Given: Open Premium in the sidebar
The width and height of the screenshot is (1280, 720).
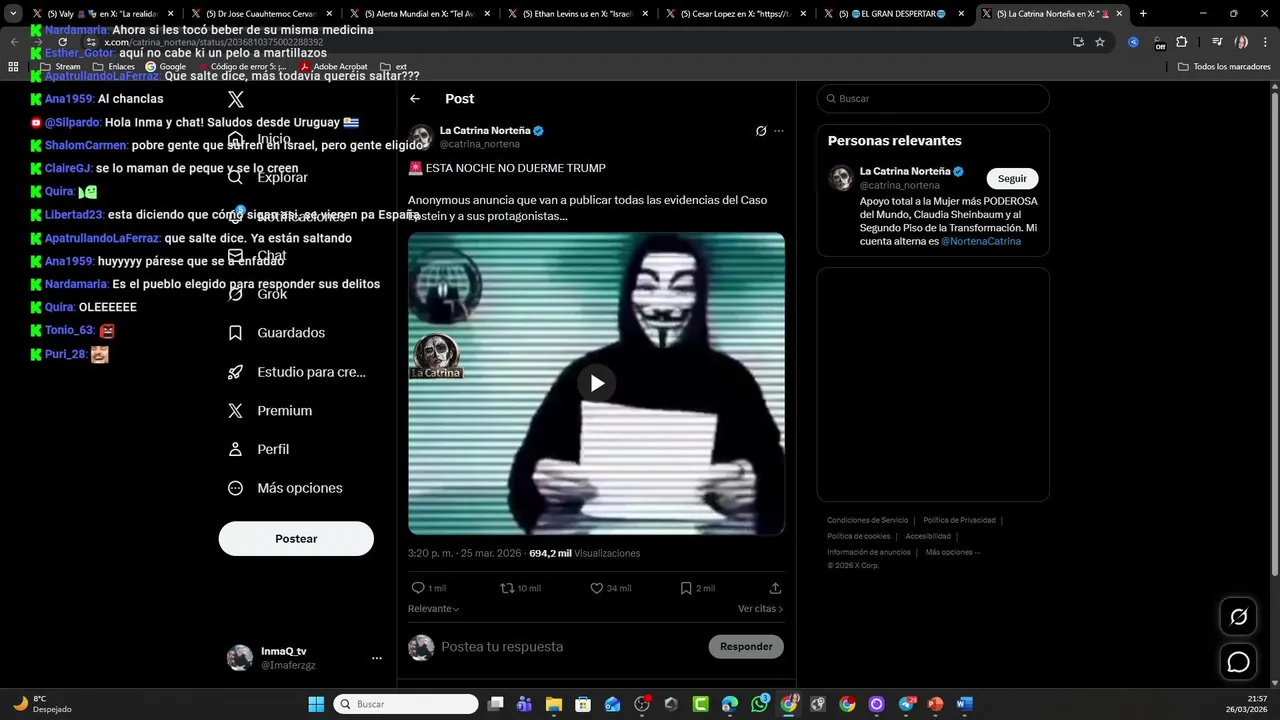Looking at the screenshot, I should coord(270,411).
